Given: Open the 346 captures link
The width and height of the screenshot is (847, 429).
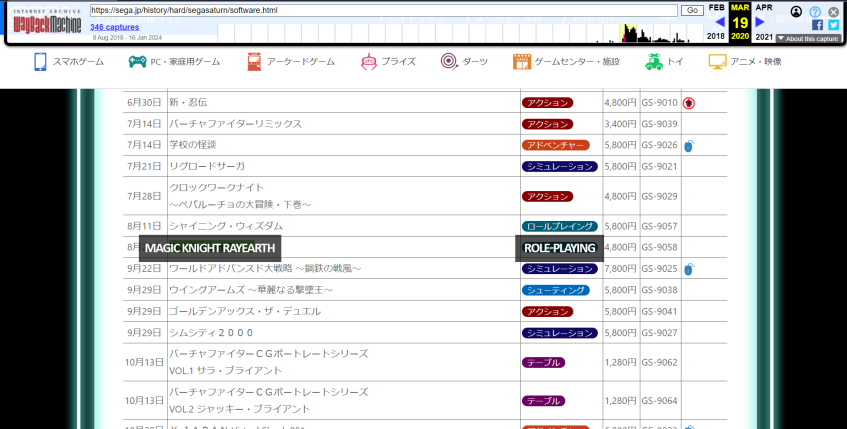Looking at the screenshot, I should (x=115, y=27).
